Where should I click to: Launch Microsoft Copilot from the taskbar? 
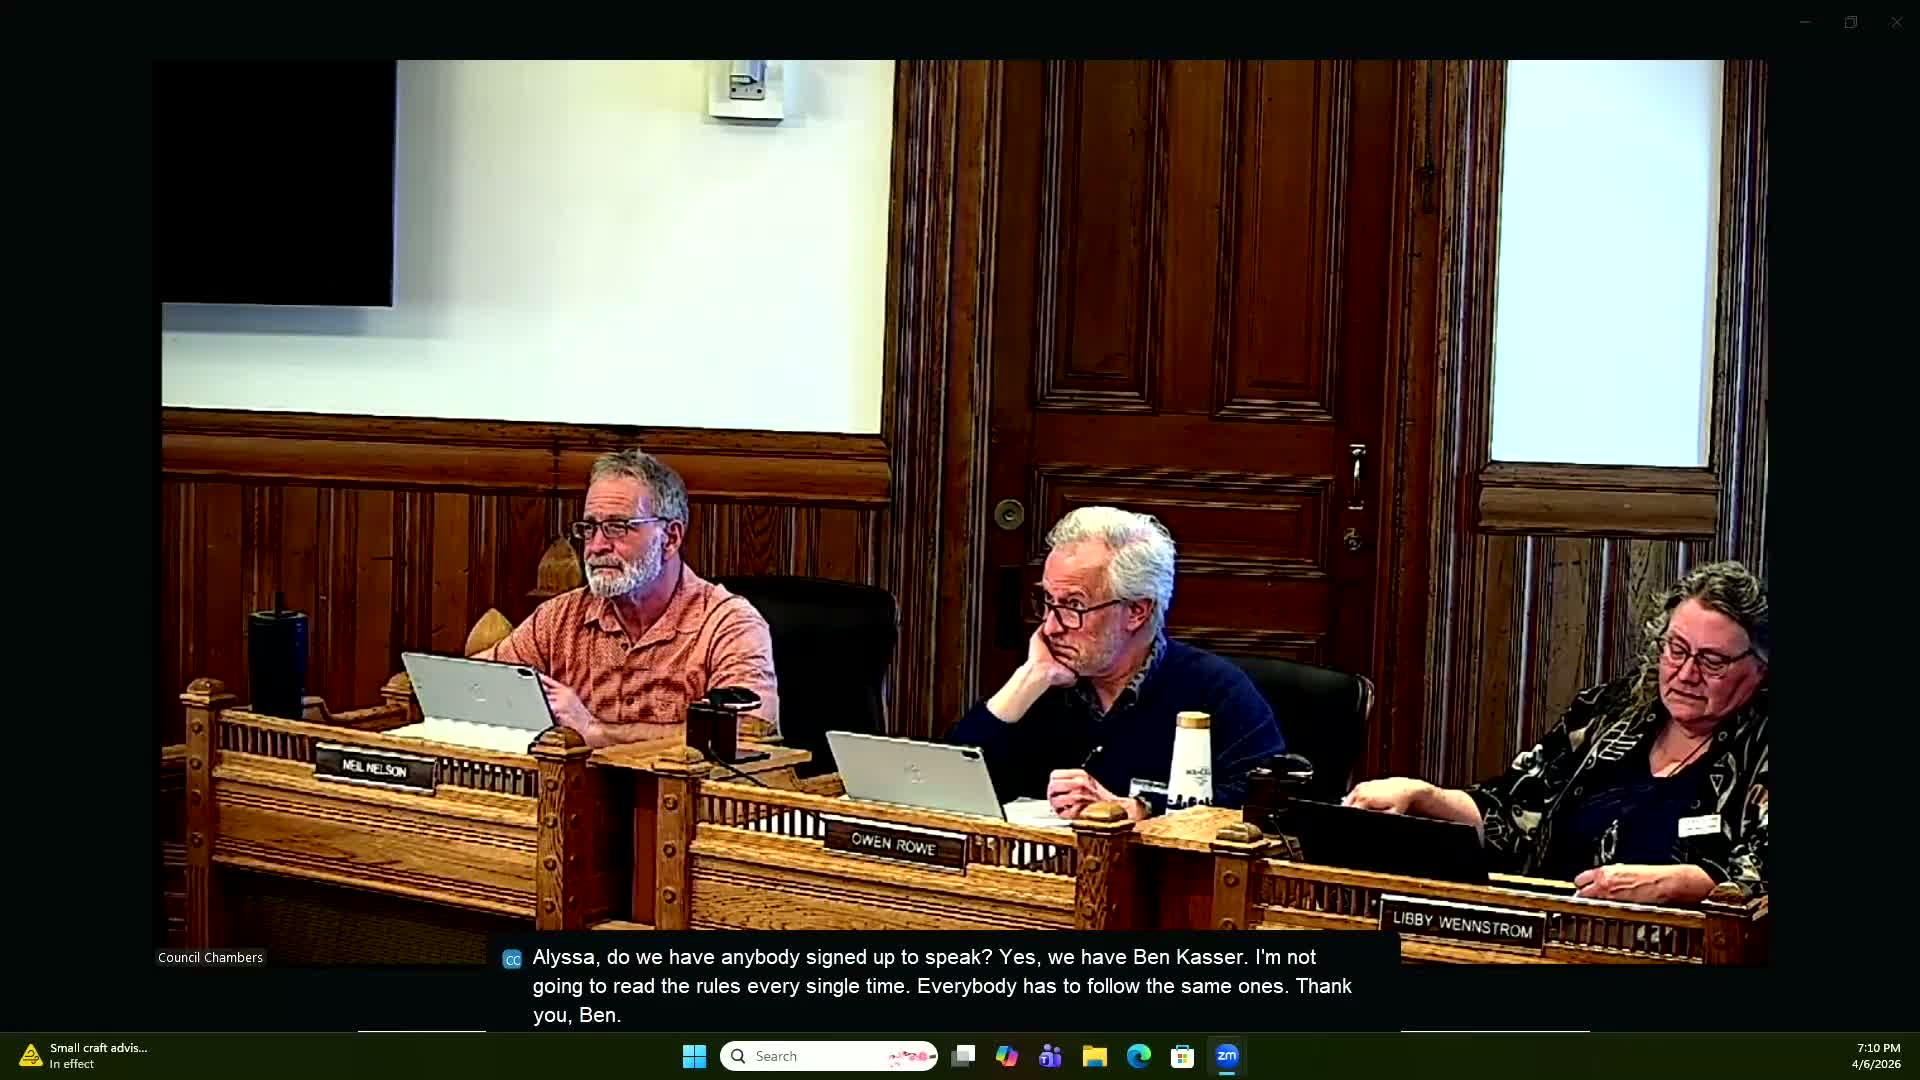click(x=1007, y=1056)
